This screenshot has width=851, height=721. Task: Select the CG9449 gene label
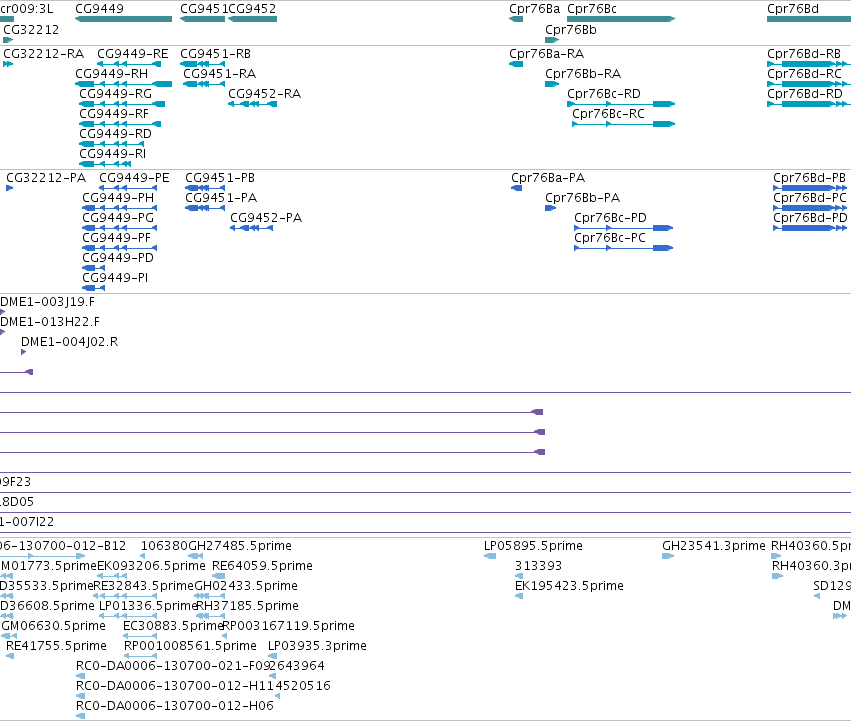point(99,9)
